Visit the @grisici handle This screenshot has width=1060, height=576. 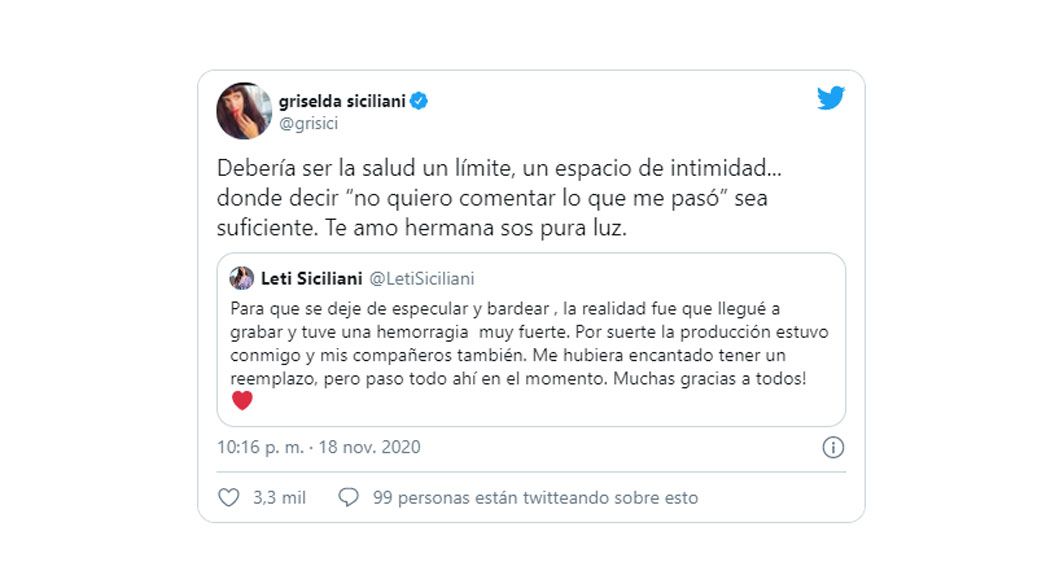308,124
